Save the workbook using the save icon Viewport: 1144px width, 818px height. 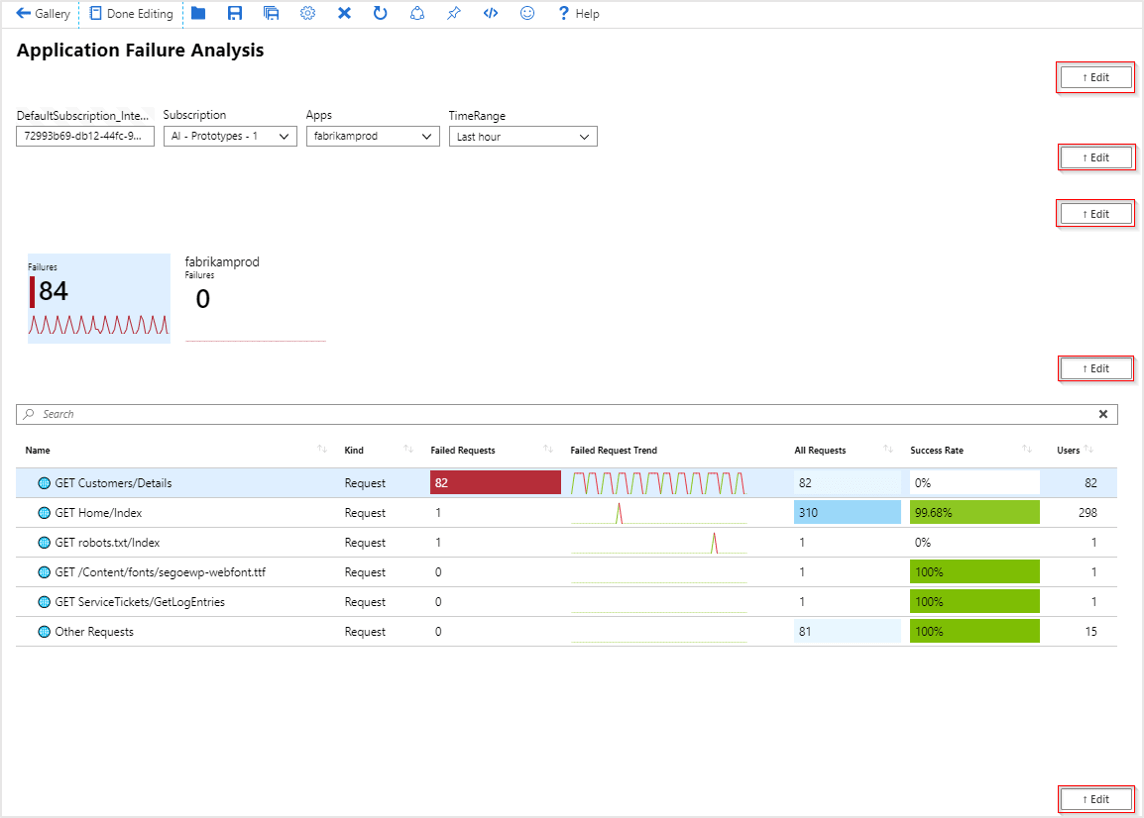coord(235,13)
